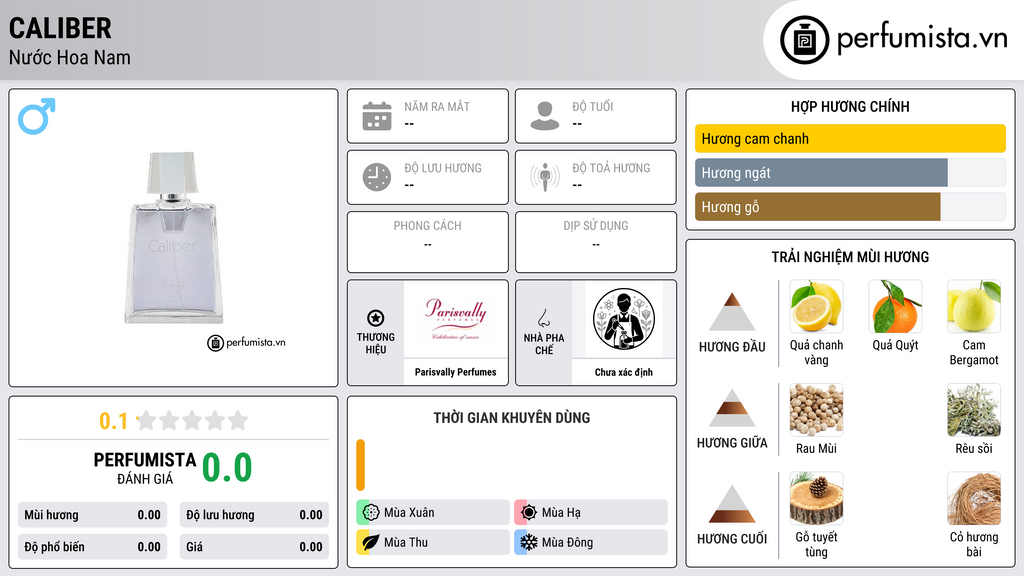Screen dimensions: 1024x576
Task: Click the Độ lưu hương 0.00 score row
Action: [x=254, y=515]
